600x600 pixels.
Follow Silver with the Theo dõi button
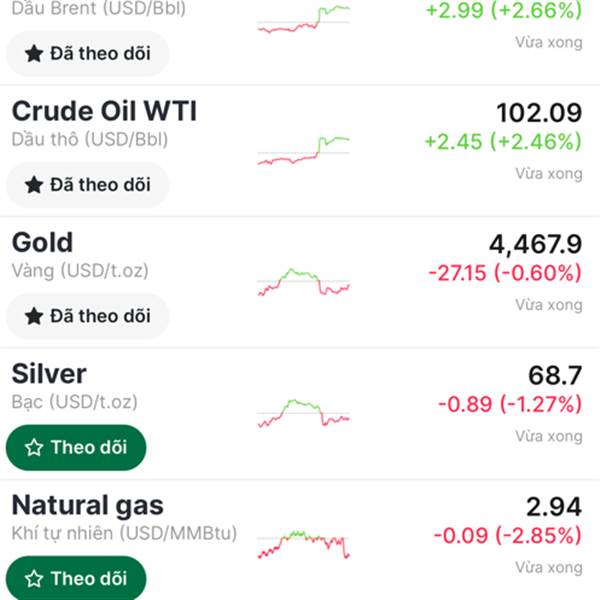(76, 447)
